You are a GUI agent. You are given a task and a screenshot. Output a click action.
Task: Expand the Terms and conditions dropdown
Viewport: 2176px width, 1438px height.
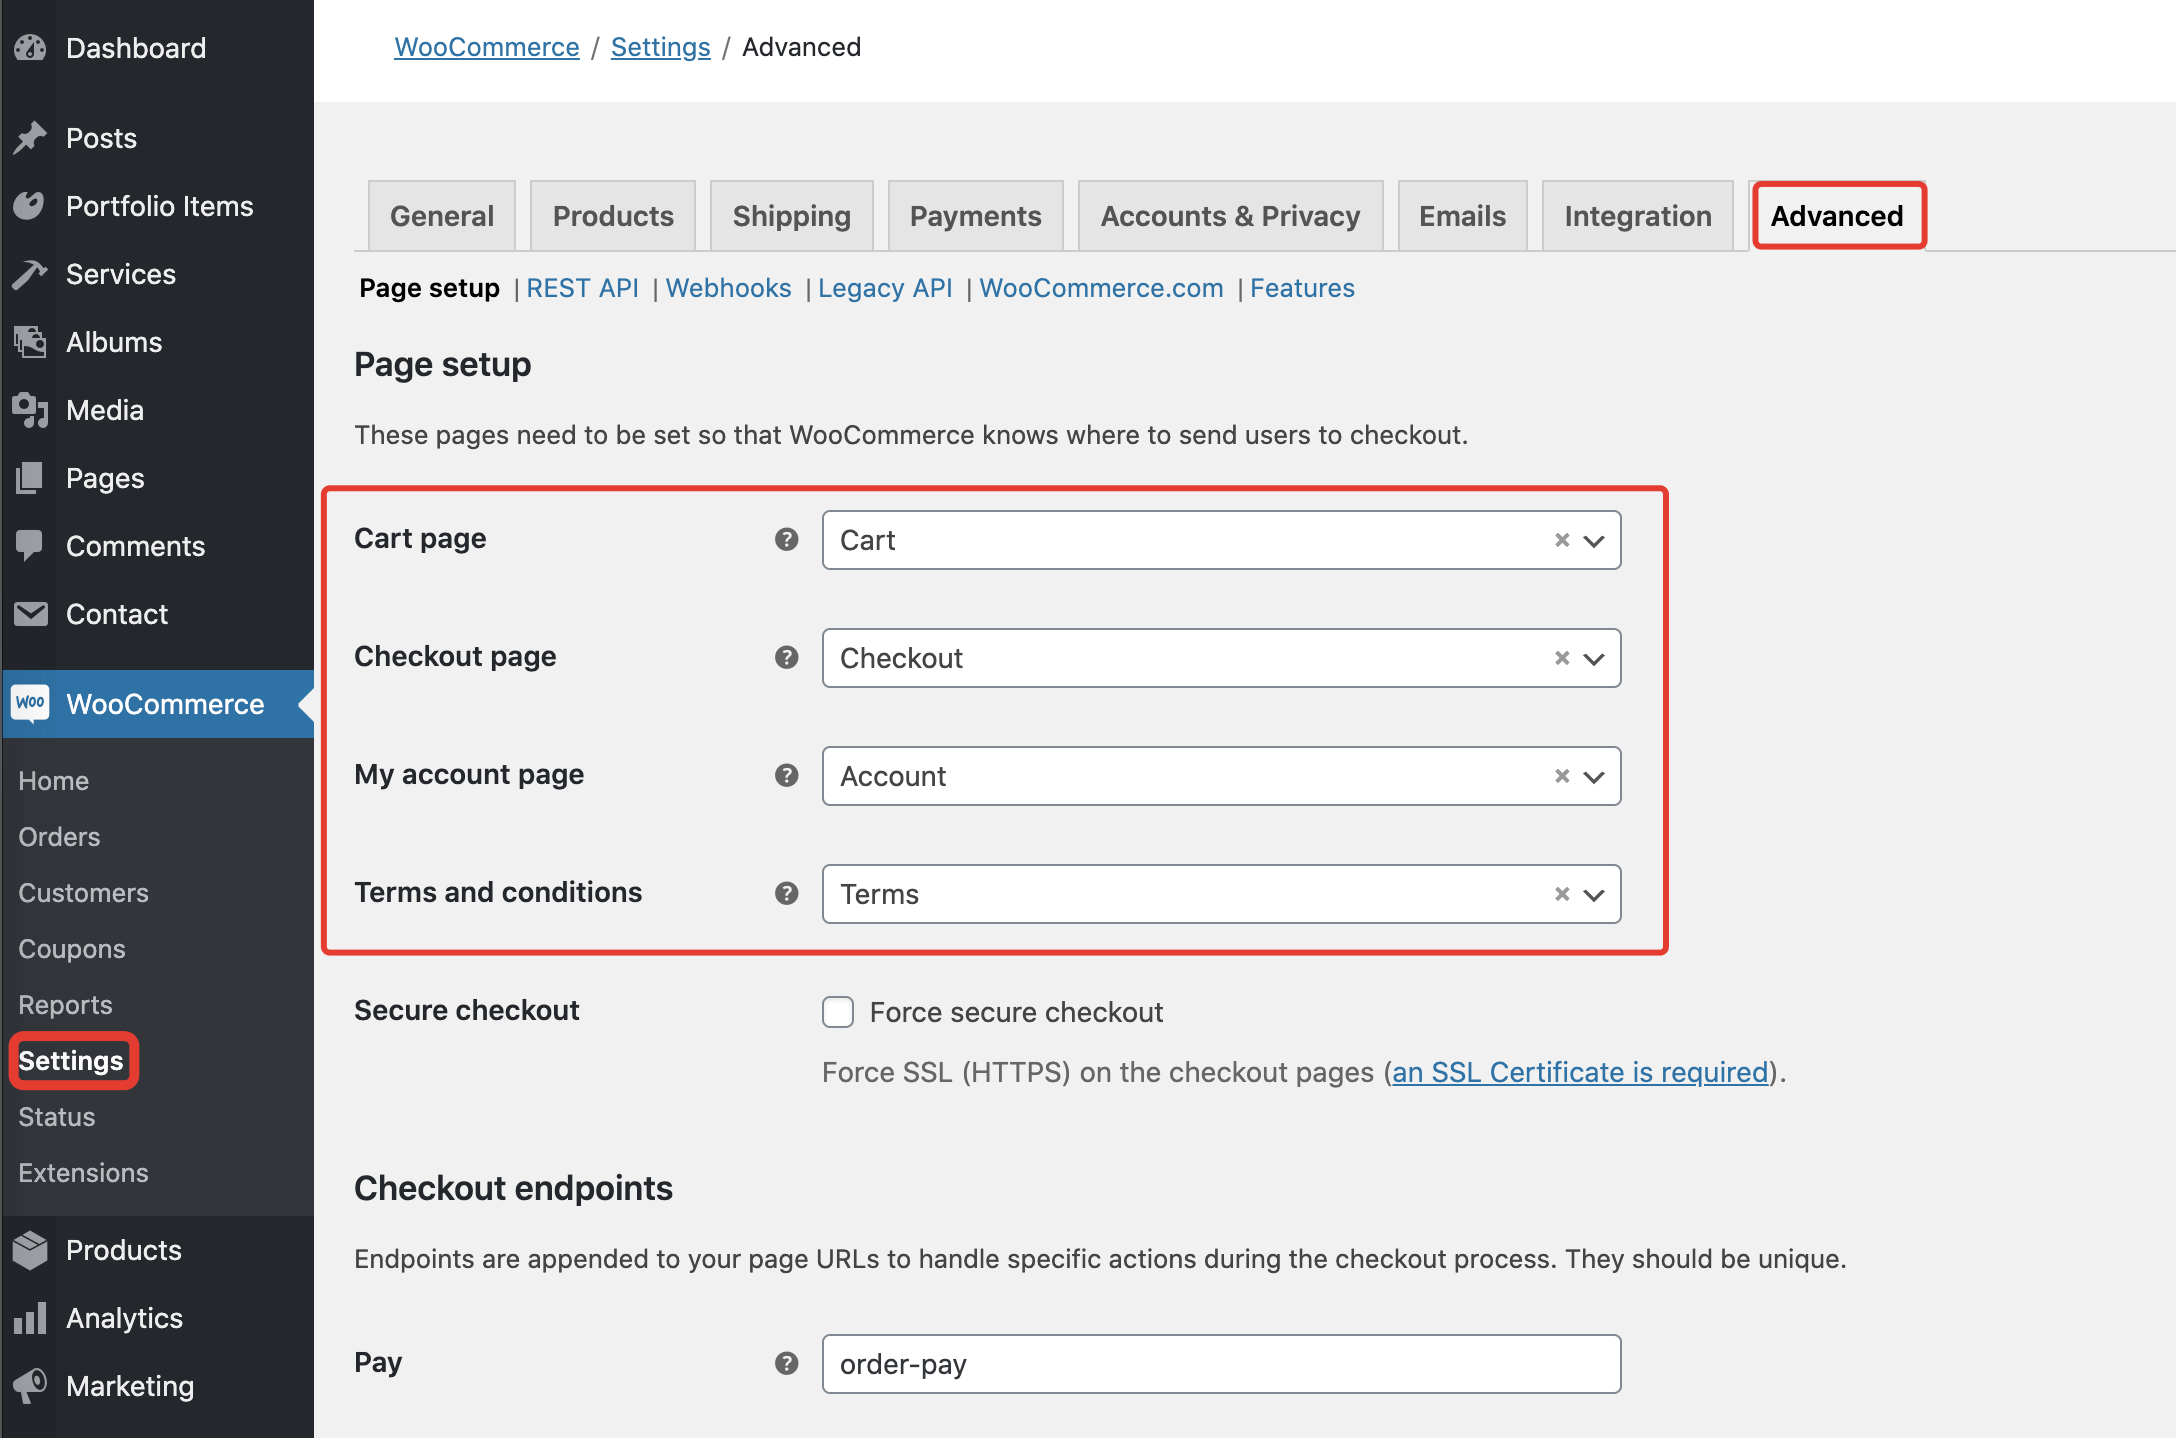point(1594,895)
